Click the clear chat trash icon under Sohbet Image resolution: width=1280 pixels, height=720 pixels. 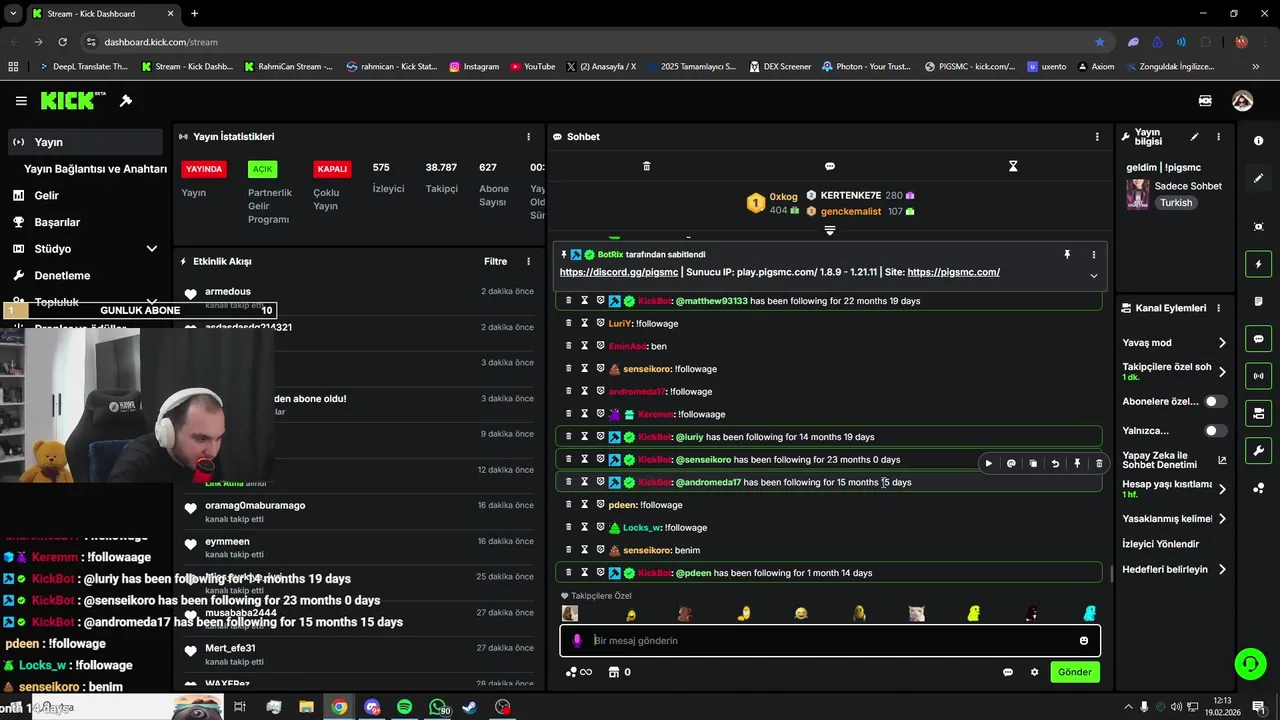point(646,166)
